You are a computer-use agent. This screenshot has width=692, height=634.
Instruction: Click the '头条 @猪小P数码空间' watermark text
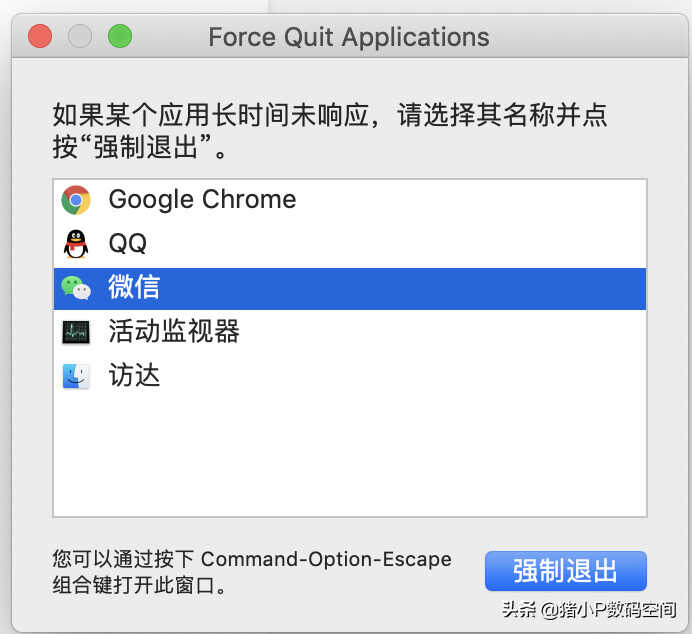[589, 609]
